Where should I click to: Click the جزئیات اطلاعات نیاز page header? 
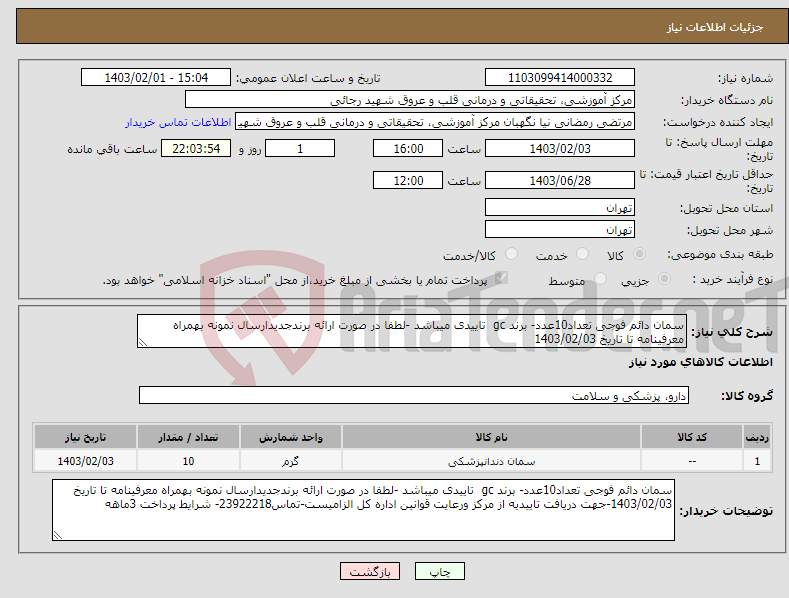click(x=715, y=27)
